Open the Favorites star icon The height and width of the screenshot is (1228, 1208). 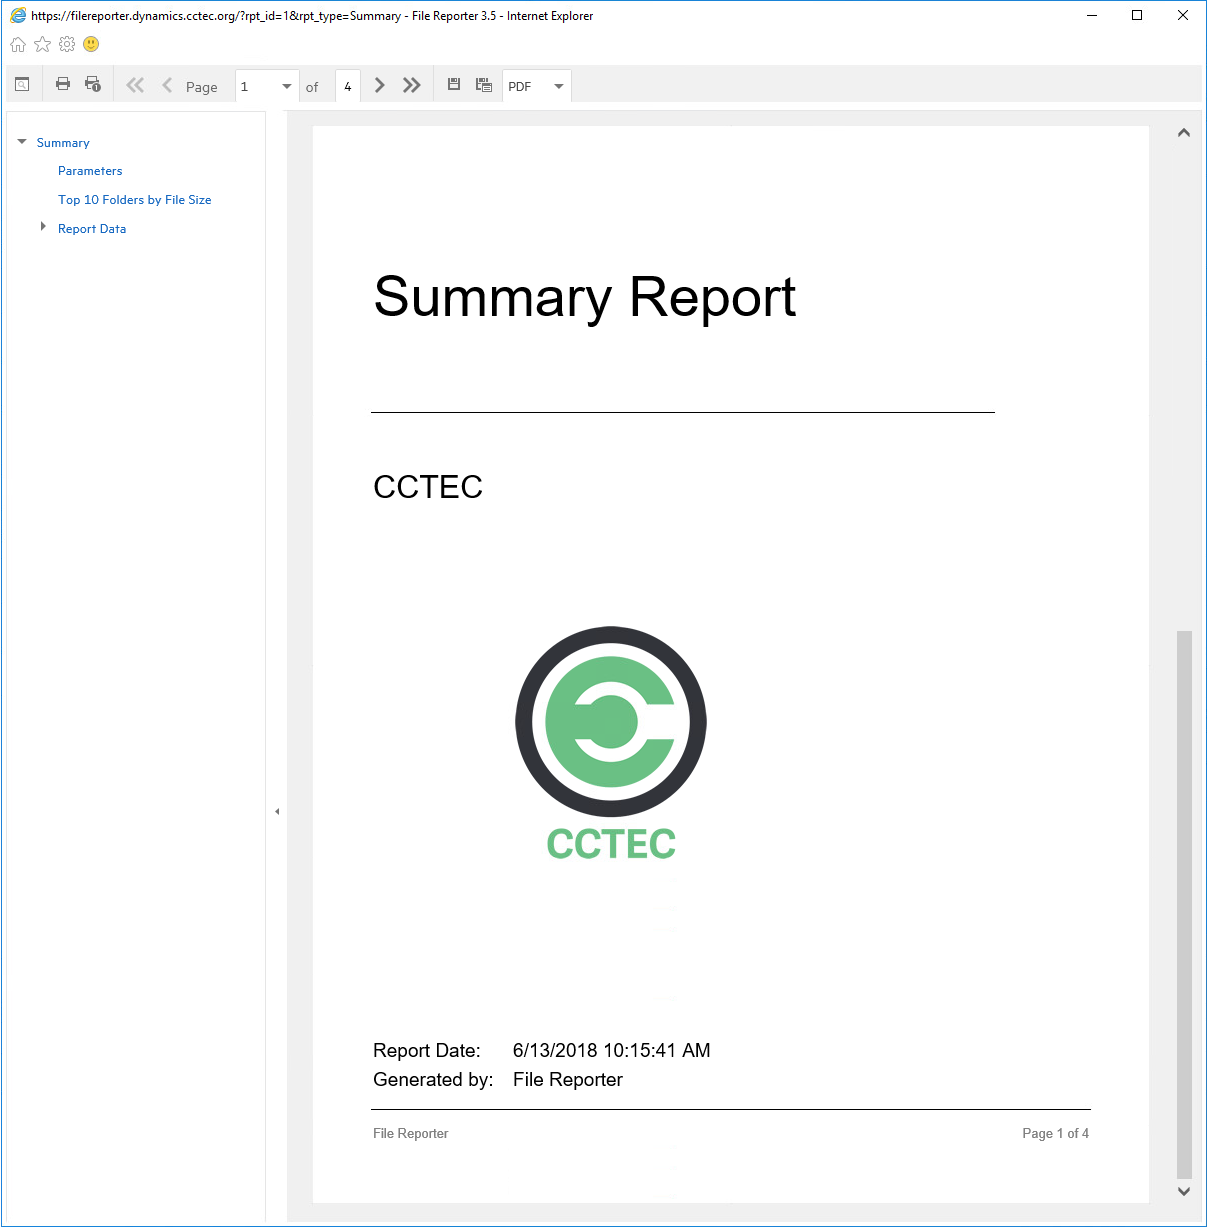click(42, 44)
